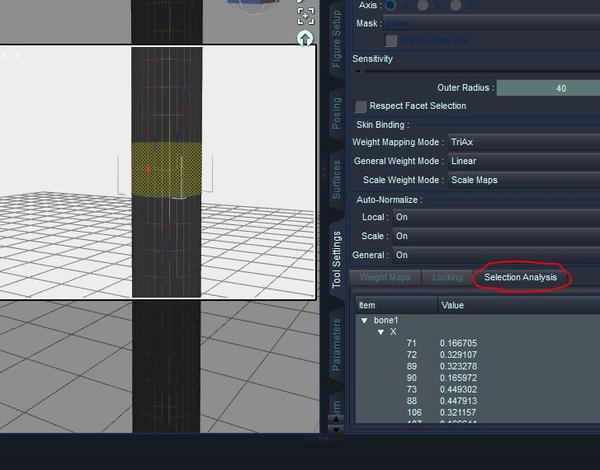Select vertex row 89
This screenshot has width=600, height=470.
tap(411, 366)
